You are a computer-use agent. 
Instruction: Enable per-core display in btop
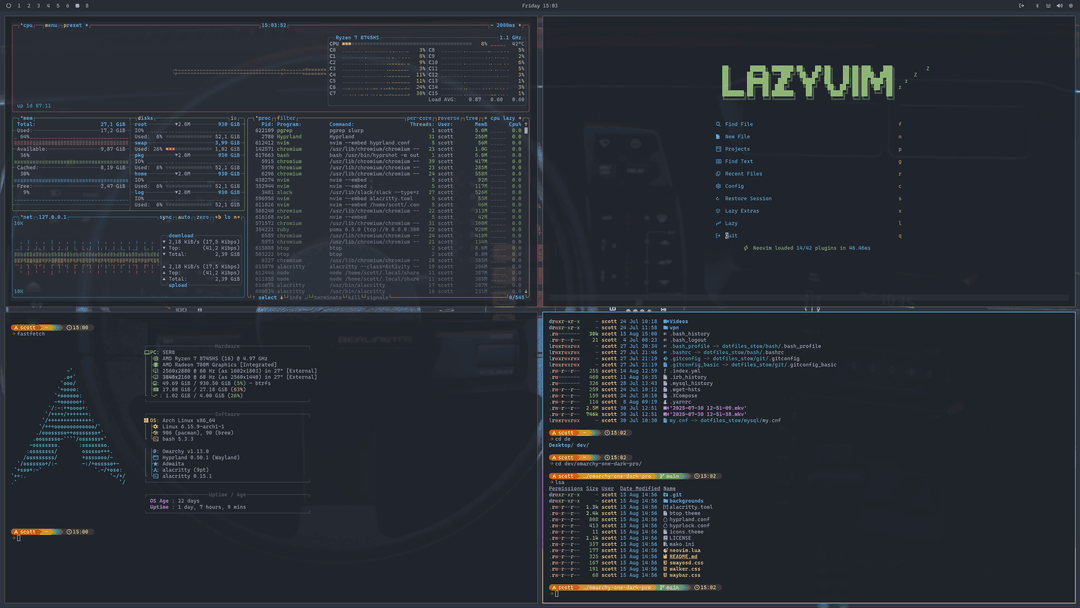(419, 118)
